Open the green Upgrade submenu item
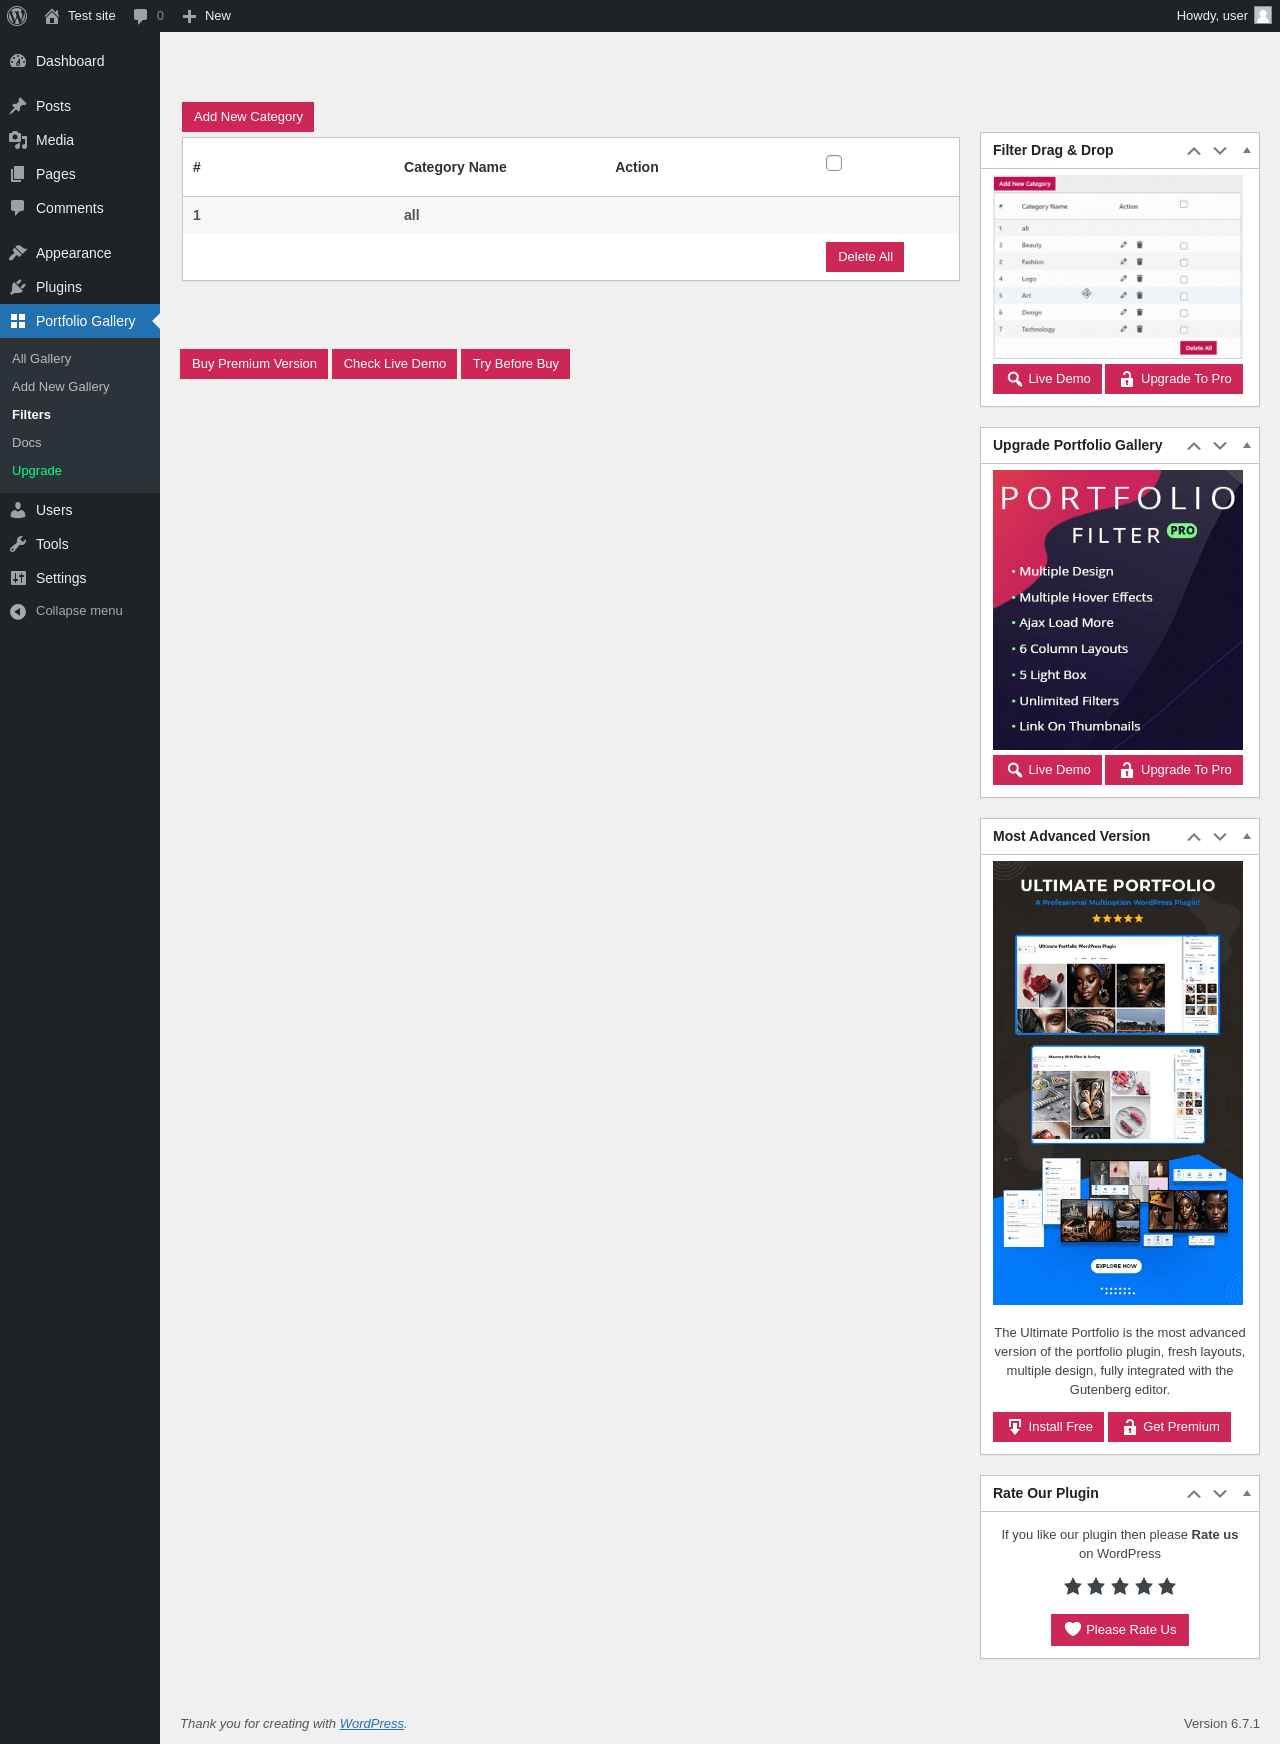 pos(80,471)
